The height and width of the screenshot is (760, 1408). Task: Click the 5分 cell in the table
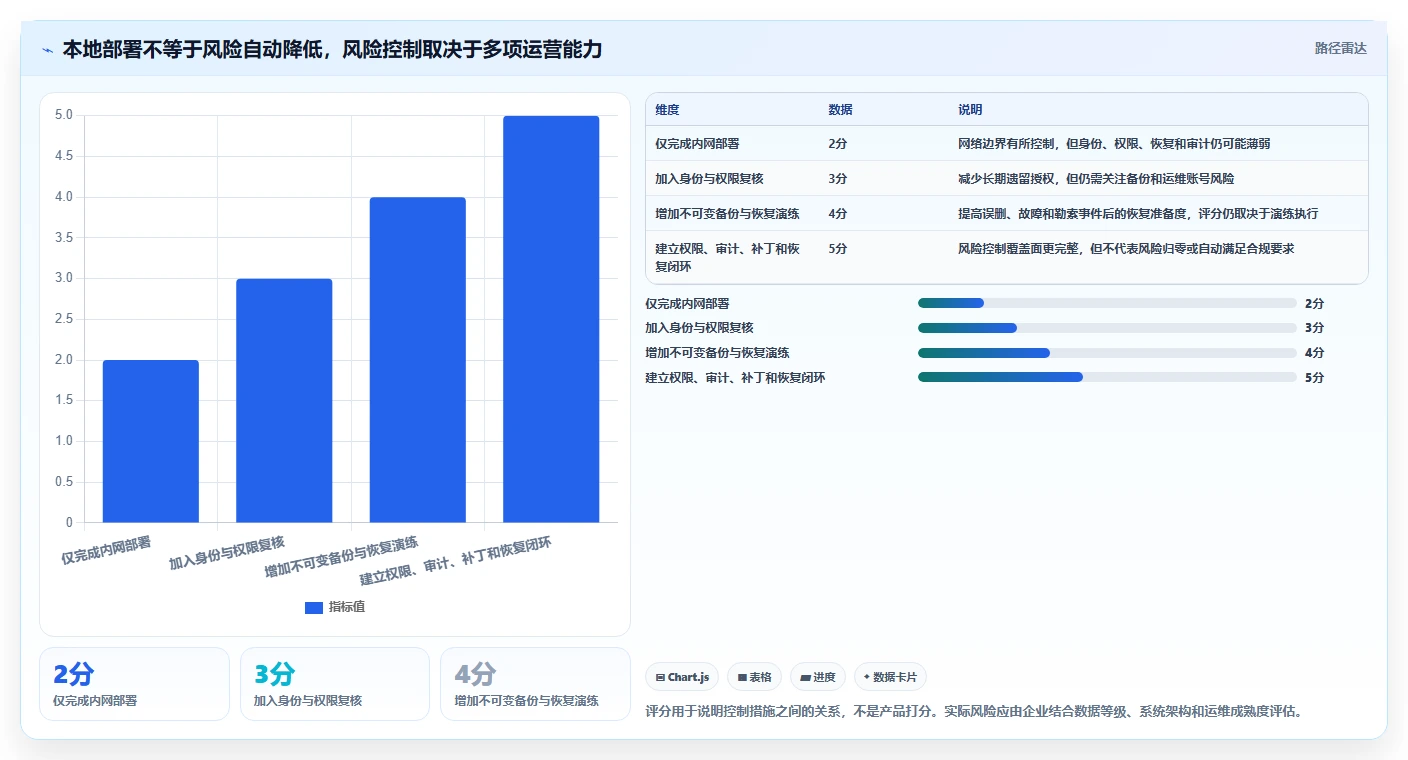click(x=838, y=249)
